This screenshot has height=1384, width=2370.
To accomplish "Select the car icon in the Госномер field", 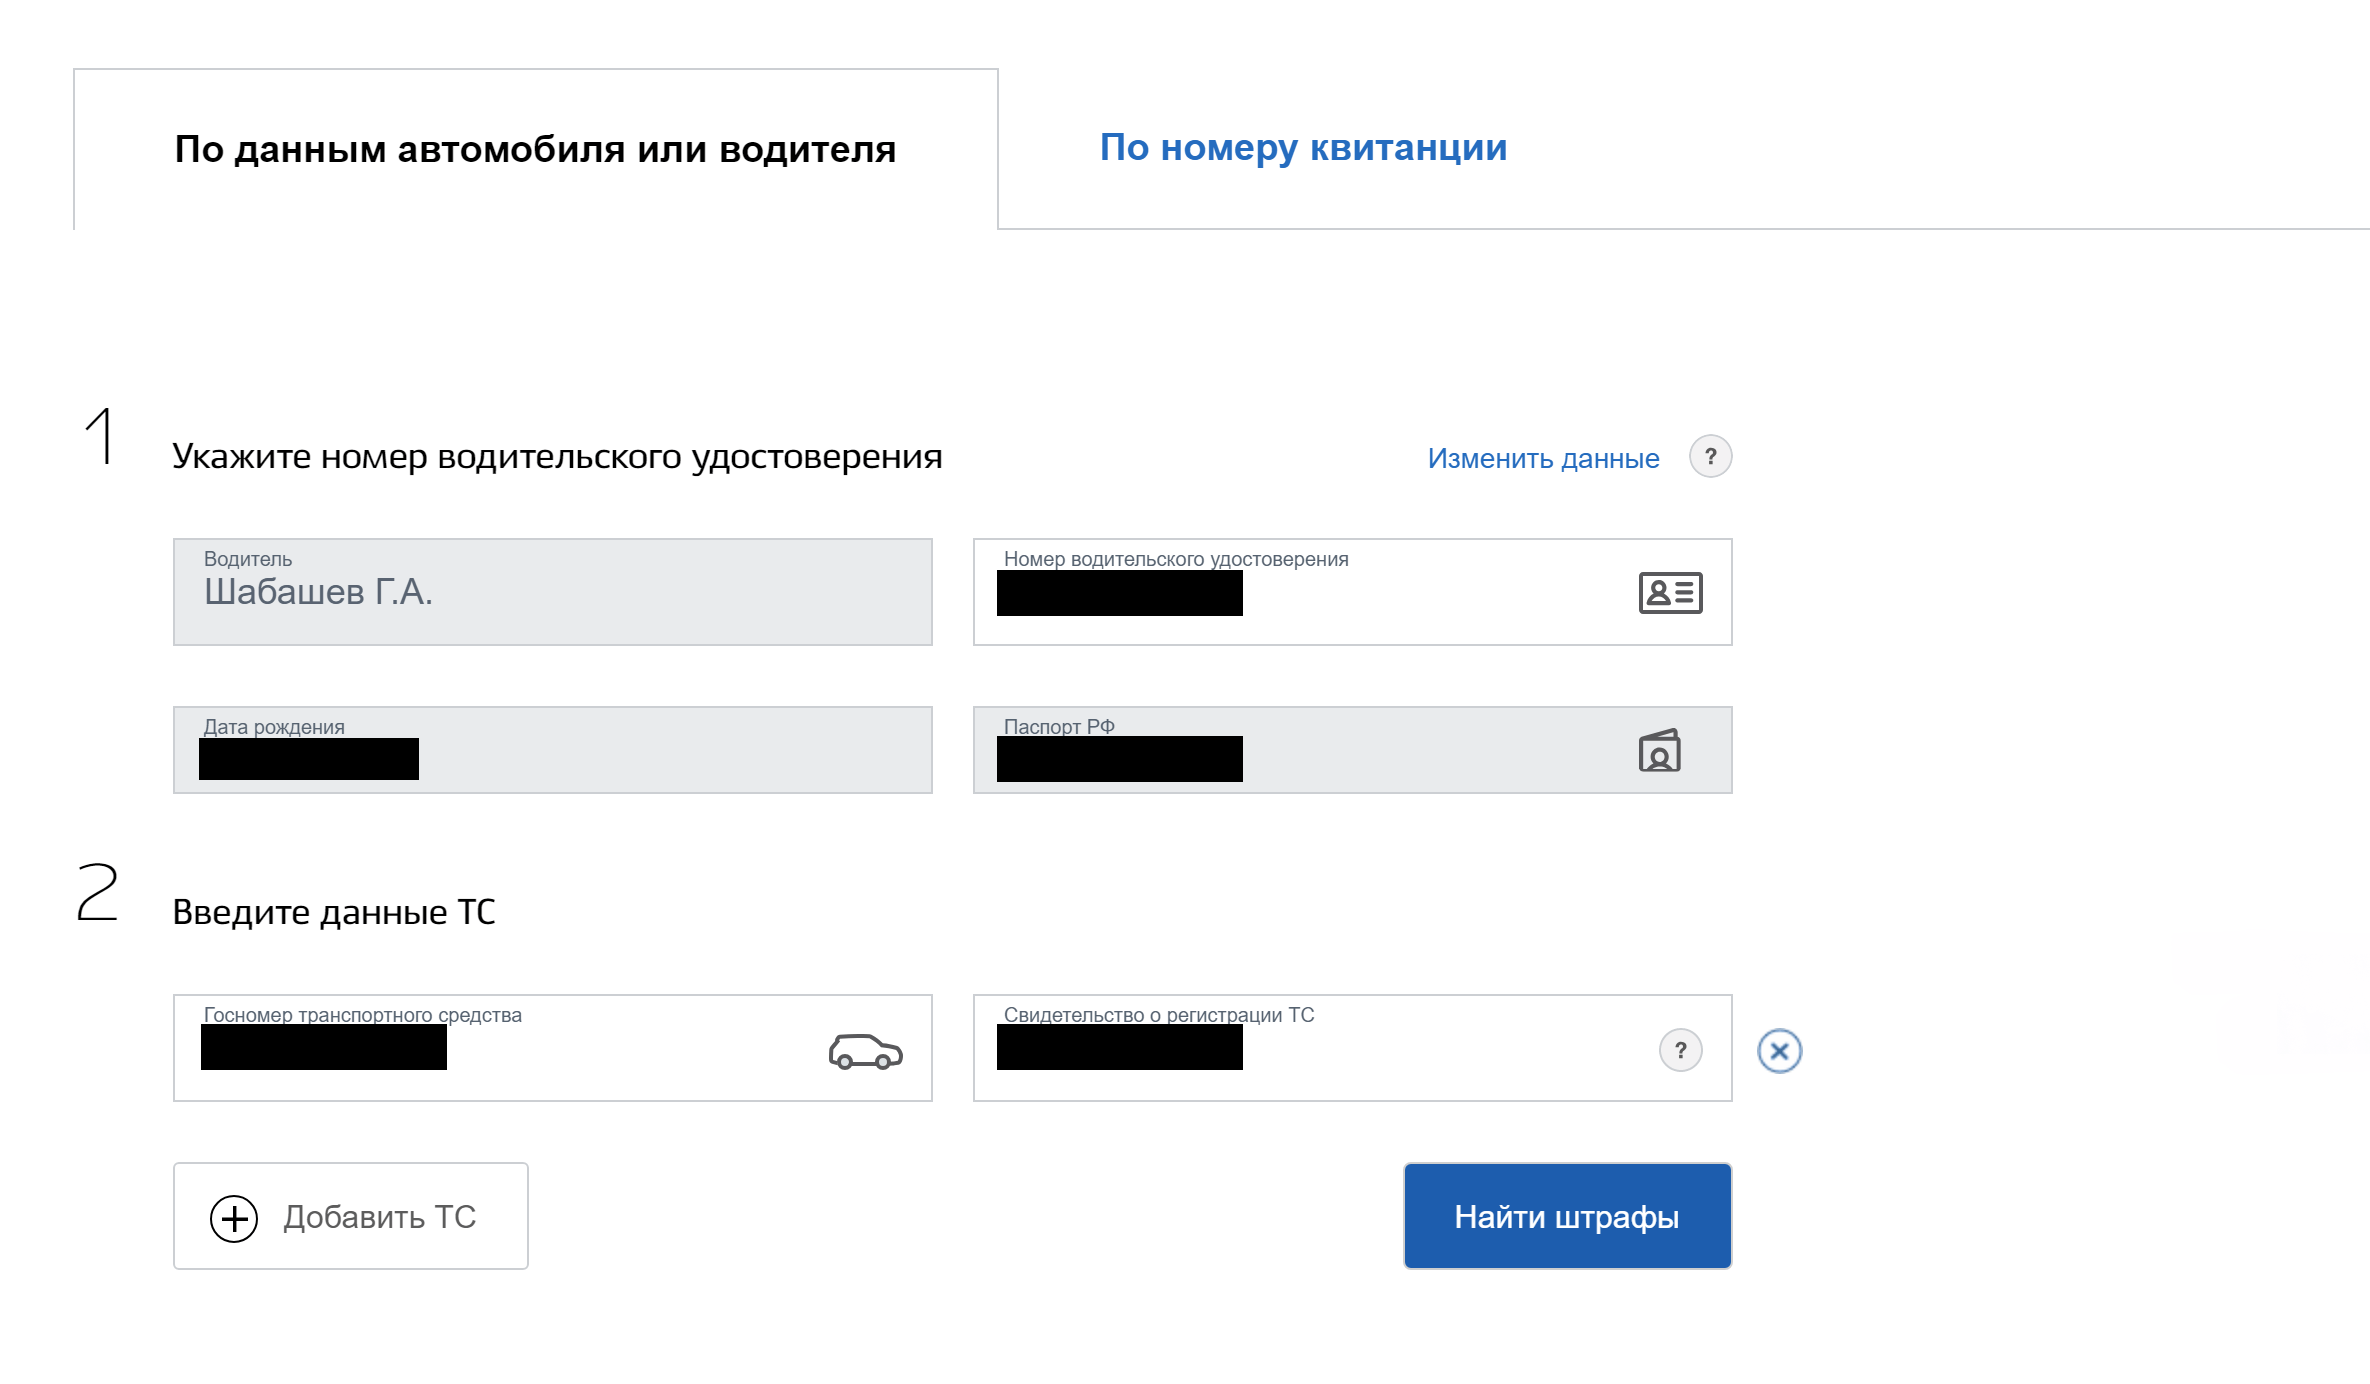I will tap(865, 1051).
